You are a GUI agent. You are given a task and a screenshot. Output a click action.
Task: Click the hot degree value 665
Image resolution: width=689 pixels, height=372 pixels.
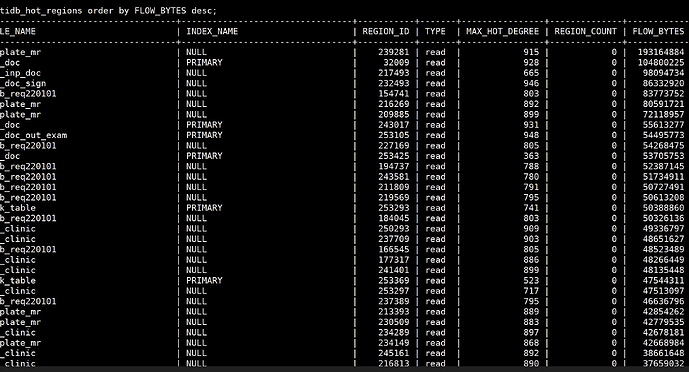coord(531,73)
